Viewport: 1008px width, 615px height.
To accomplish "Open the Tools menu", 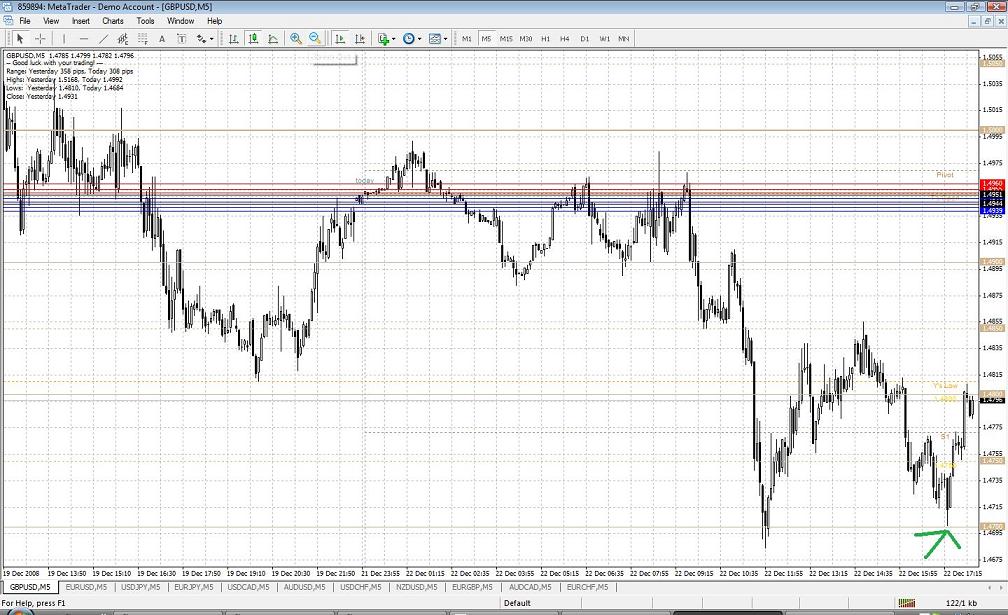I will 145,21.
